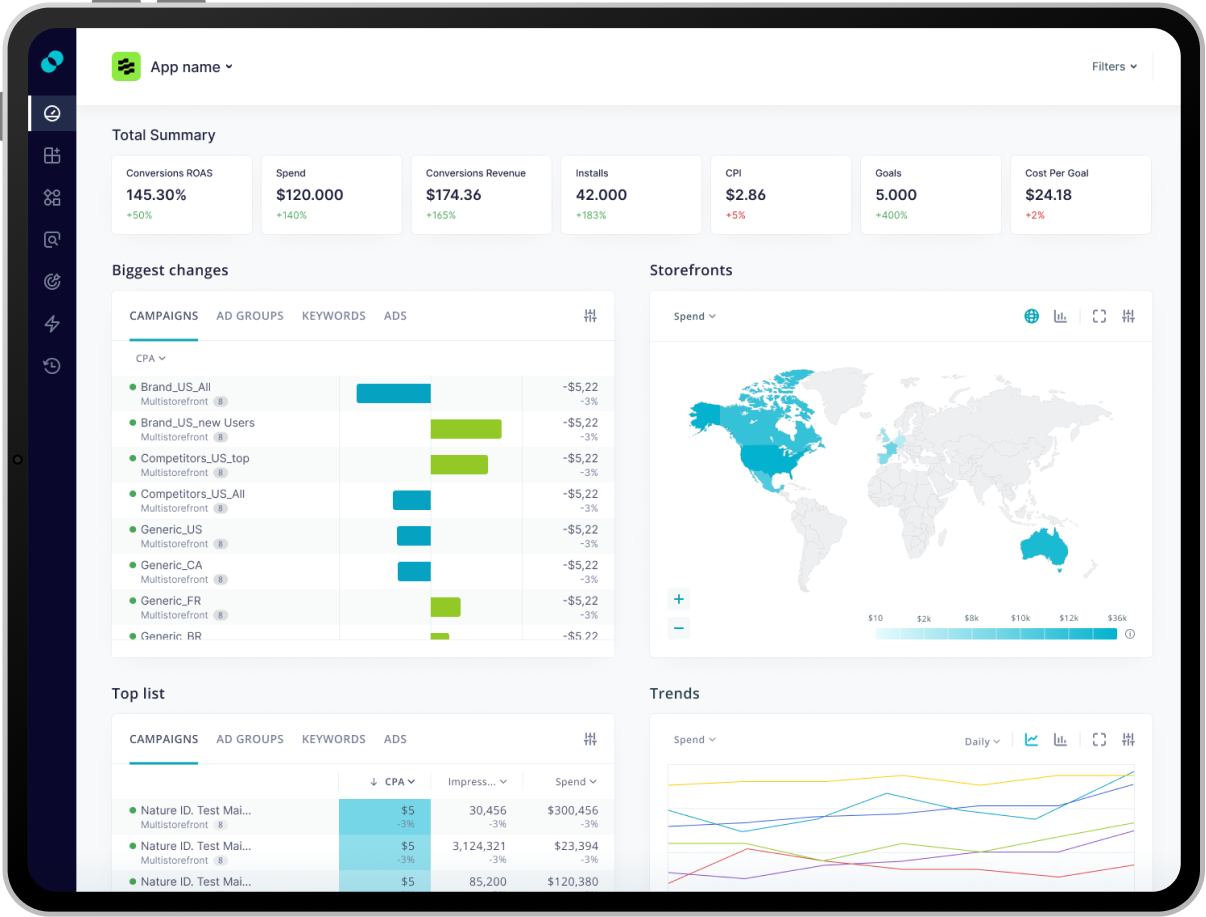
Task: Zoom in on the storefronts map
Action: tap(679, 599)
